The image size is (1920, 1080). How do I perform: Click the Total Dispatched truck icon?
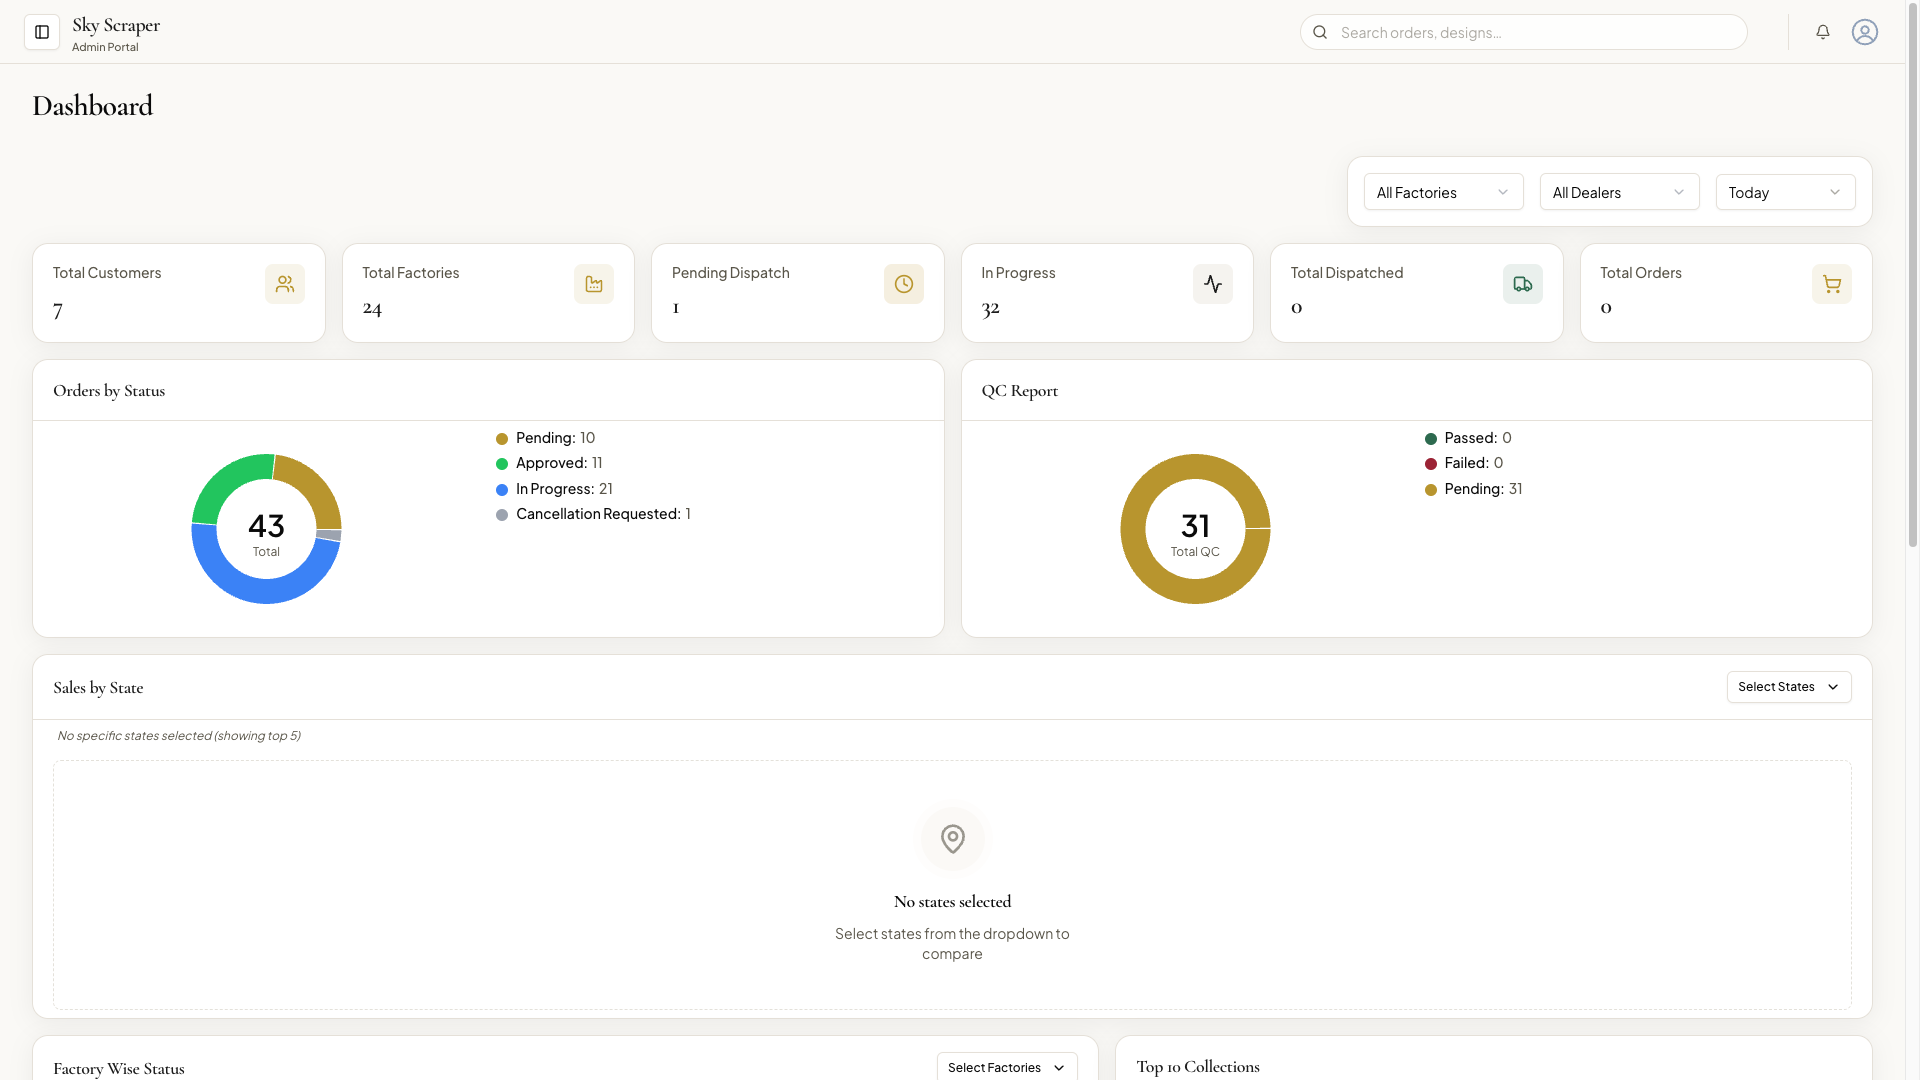1523,284
